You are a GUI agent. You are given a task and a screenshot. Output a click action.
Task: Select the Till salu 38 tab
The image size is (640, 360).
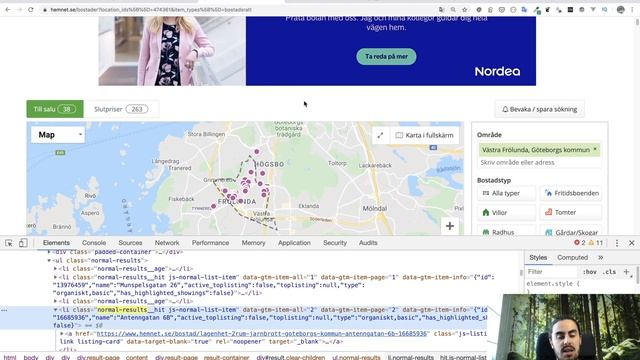pyautogui.click(x=55, y=109)
